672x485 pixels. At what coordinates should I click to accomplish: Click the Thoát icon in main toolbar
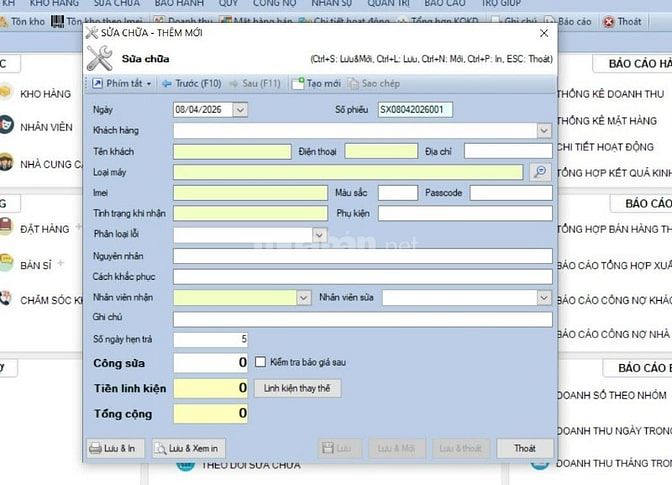coord(609,22)
